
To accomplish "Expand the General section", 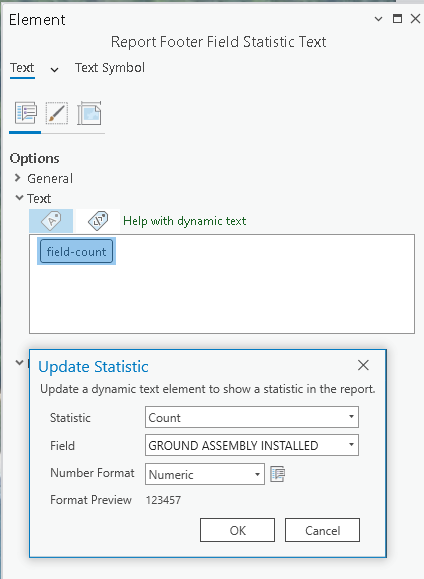I will 17,178.
